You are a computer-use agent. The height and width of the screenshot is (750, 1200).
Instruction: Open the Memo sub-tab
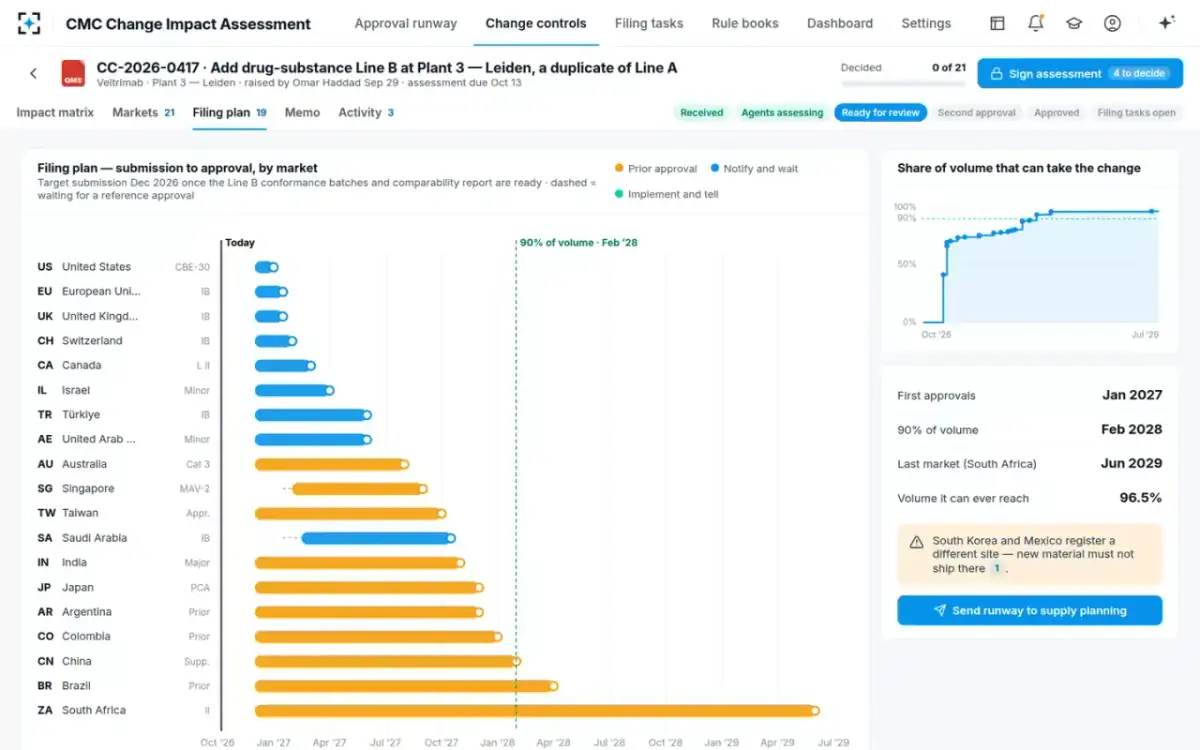tap(302, 112)
